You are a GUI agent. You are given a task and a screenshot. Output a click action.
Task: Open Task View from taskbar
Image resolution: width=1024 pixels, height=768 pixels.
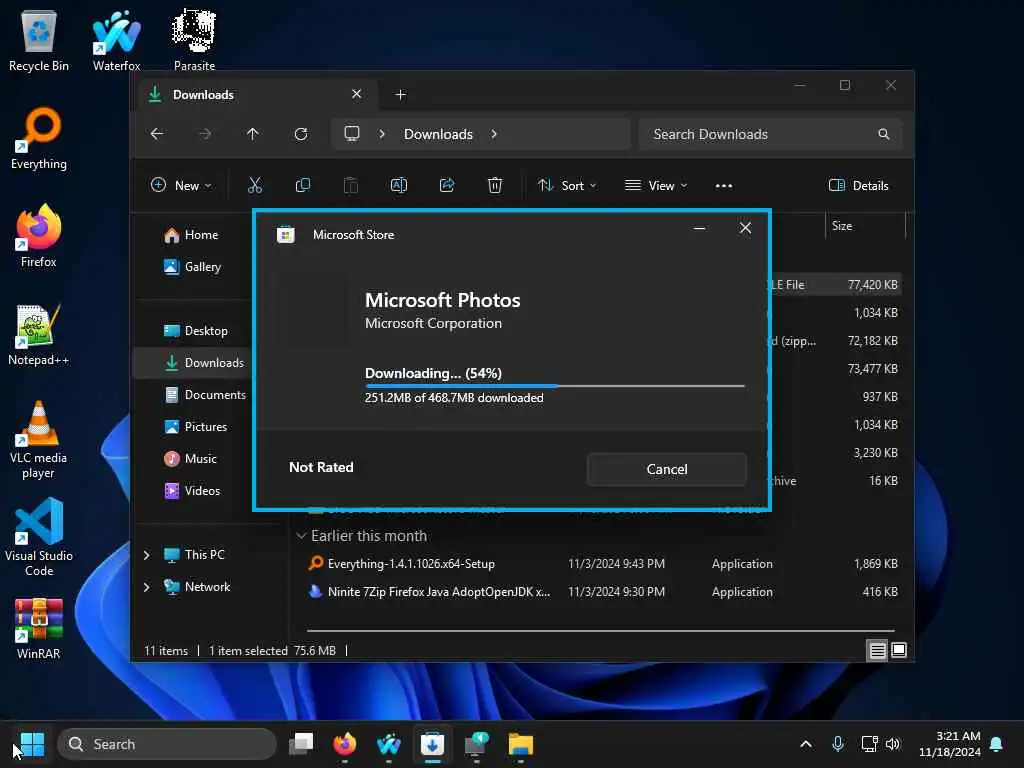coord(301,744)
